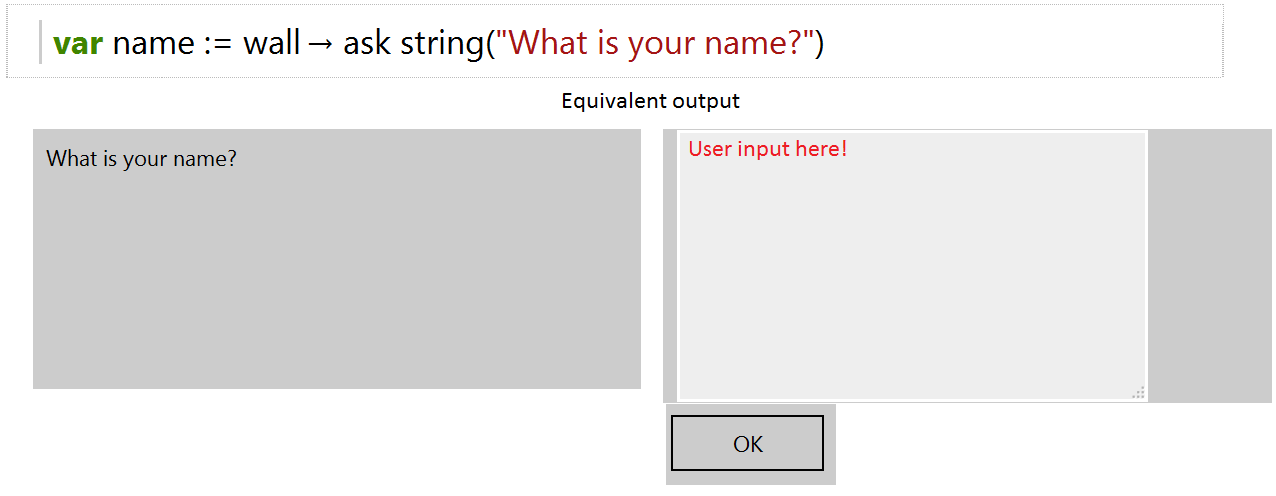Click the OK button

[747, 443]
